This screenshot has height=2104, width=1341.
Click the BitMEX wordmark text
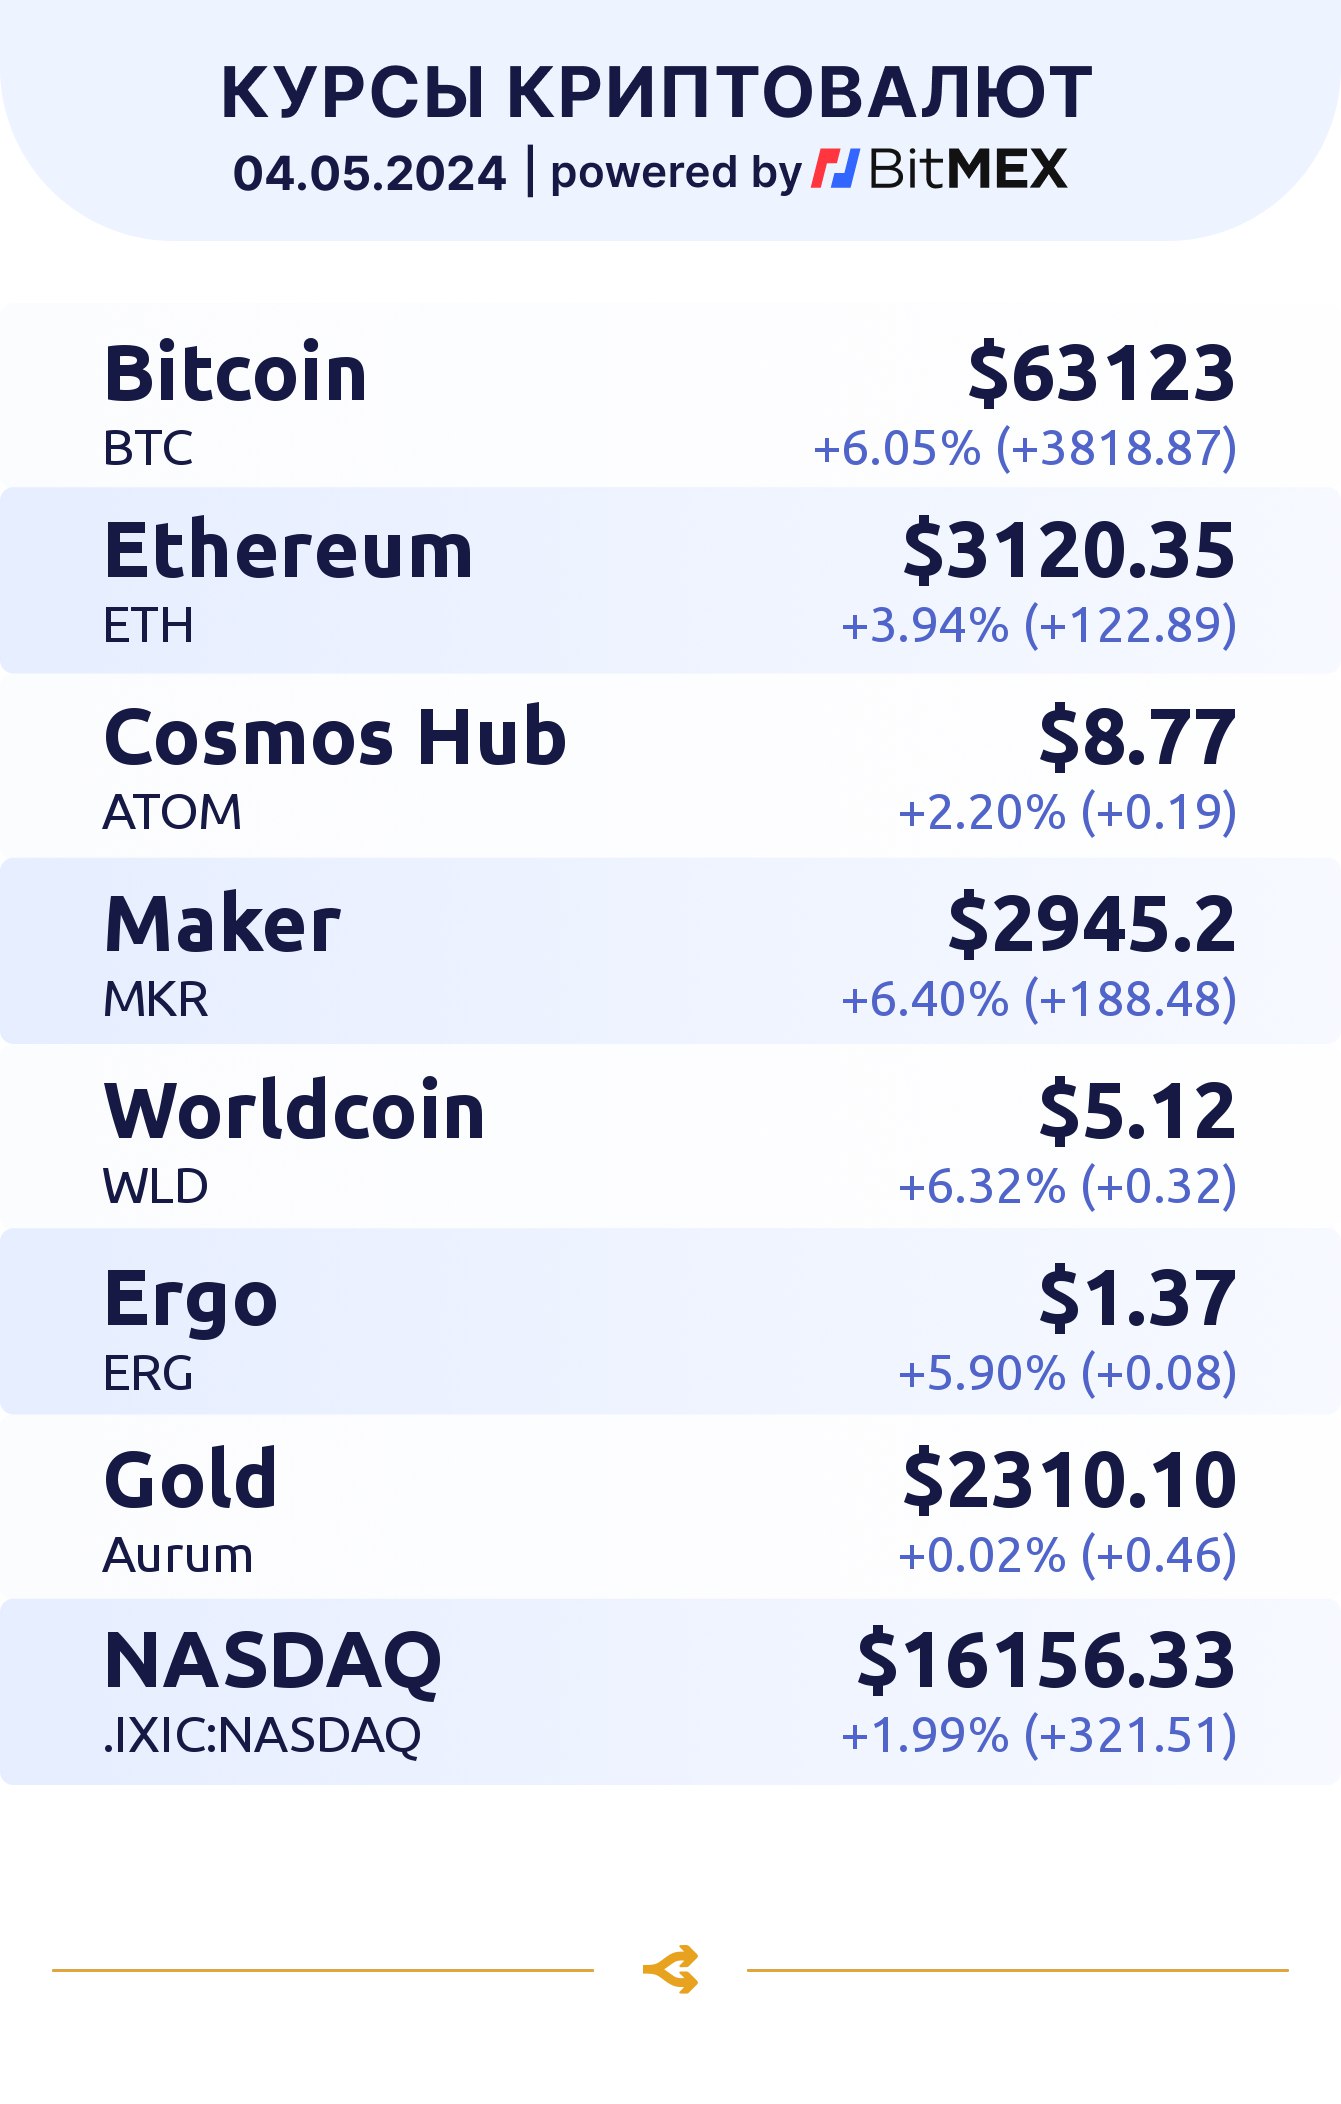coord(968,169)
